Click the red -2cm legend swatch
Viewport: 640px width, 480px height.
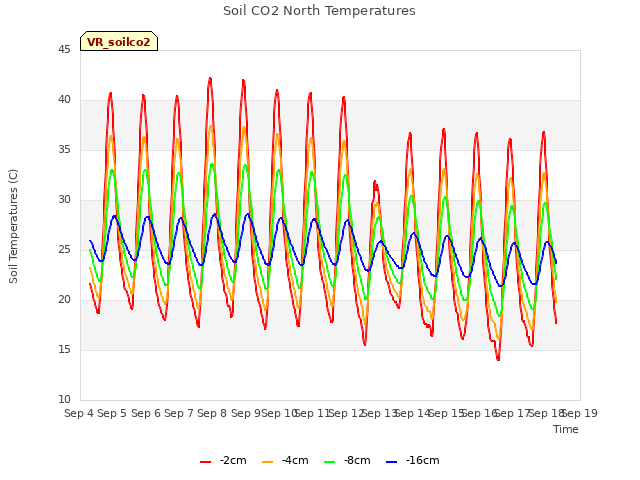(x=205, y=462)
